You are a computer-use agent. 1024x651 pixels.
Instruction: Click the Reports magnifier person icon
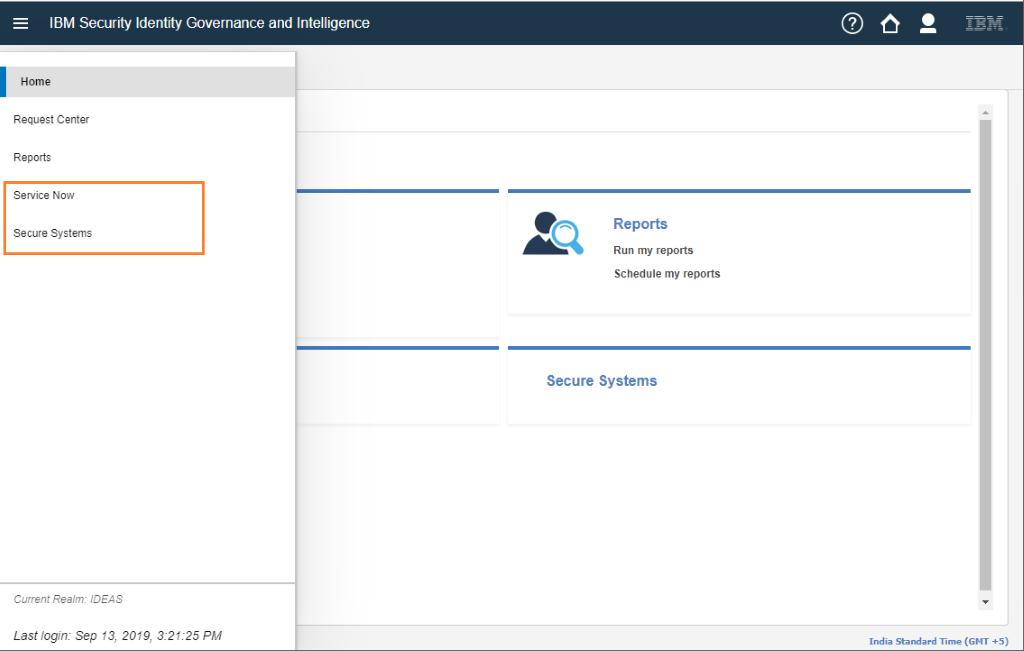click(x=552, y=233)
